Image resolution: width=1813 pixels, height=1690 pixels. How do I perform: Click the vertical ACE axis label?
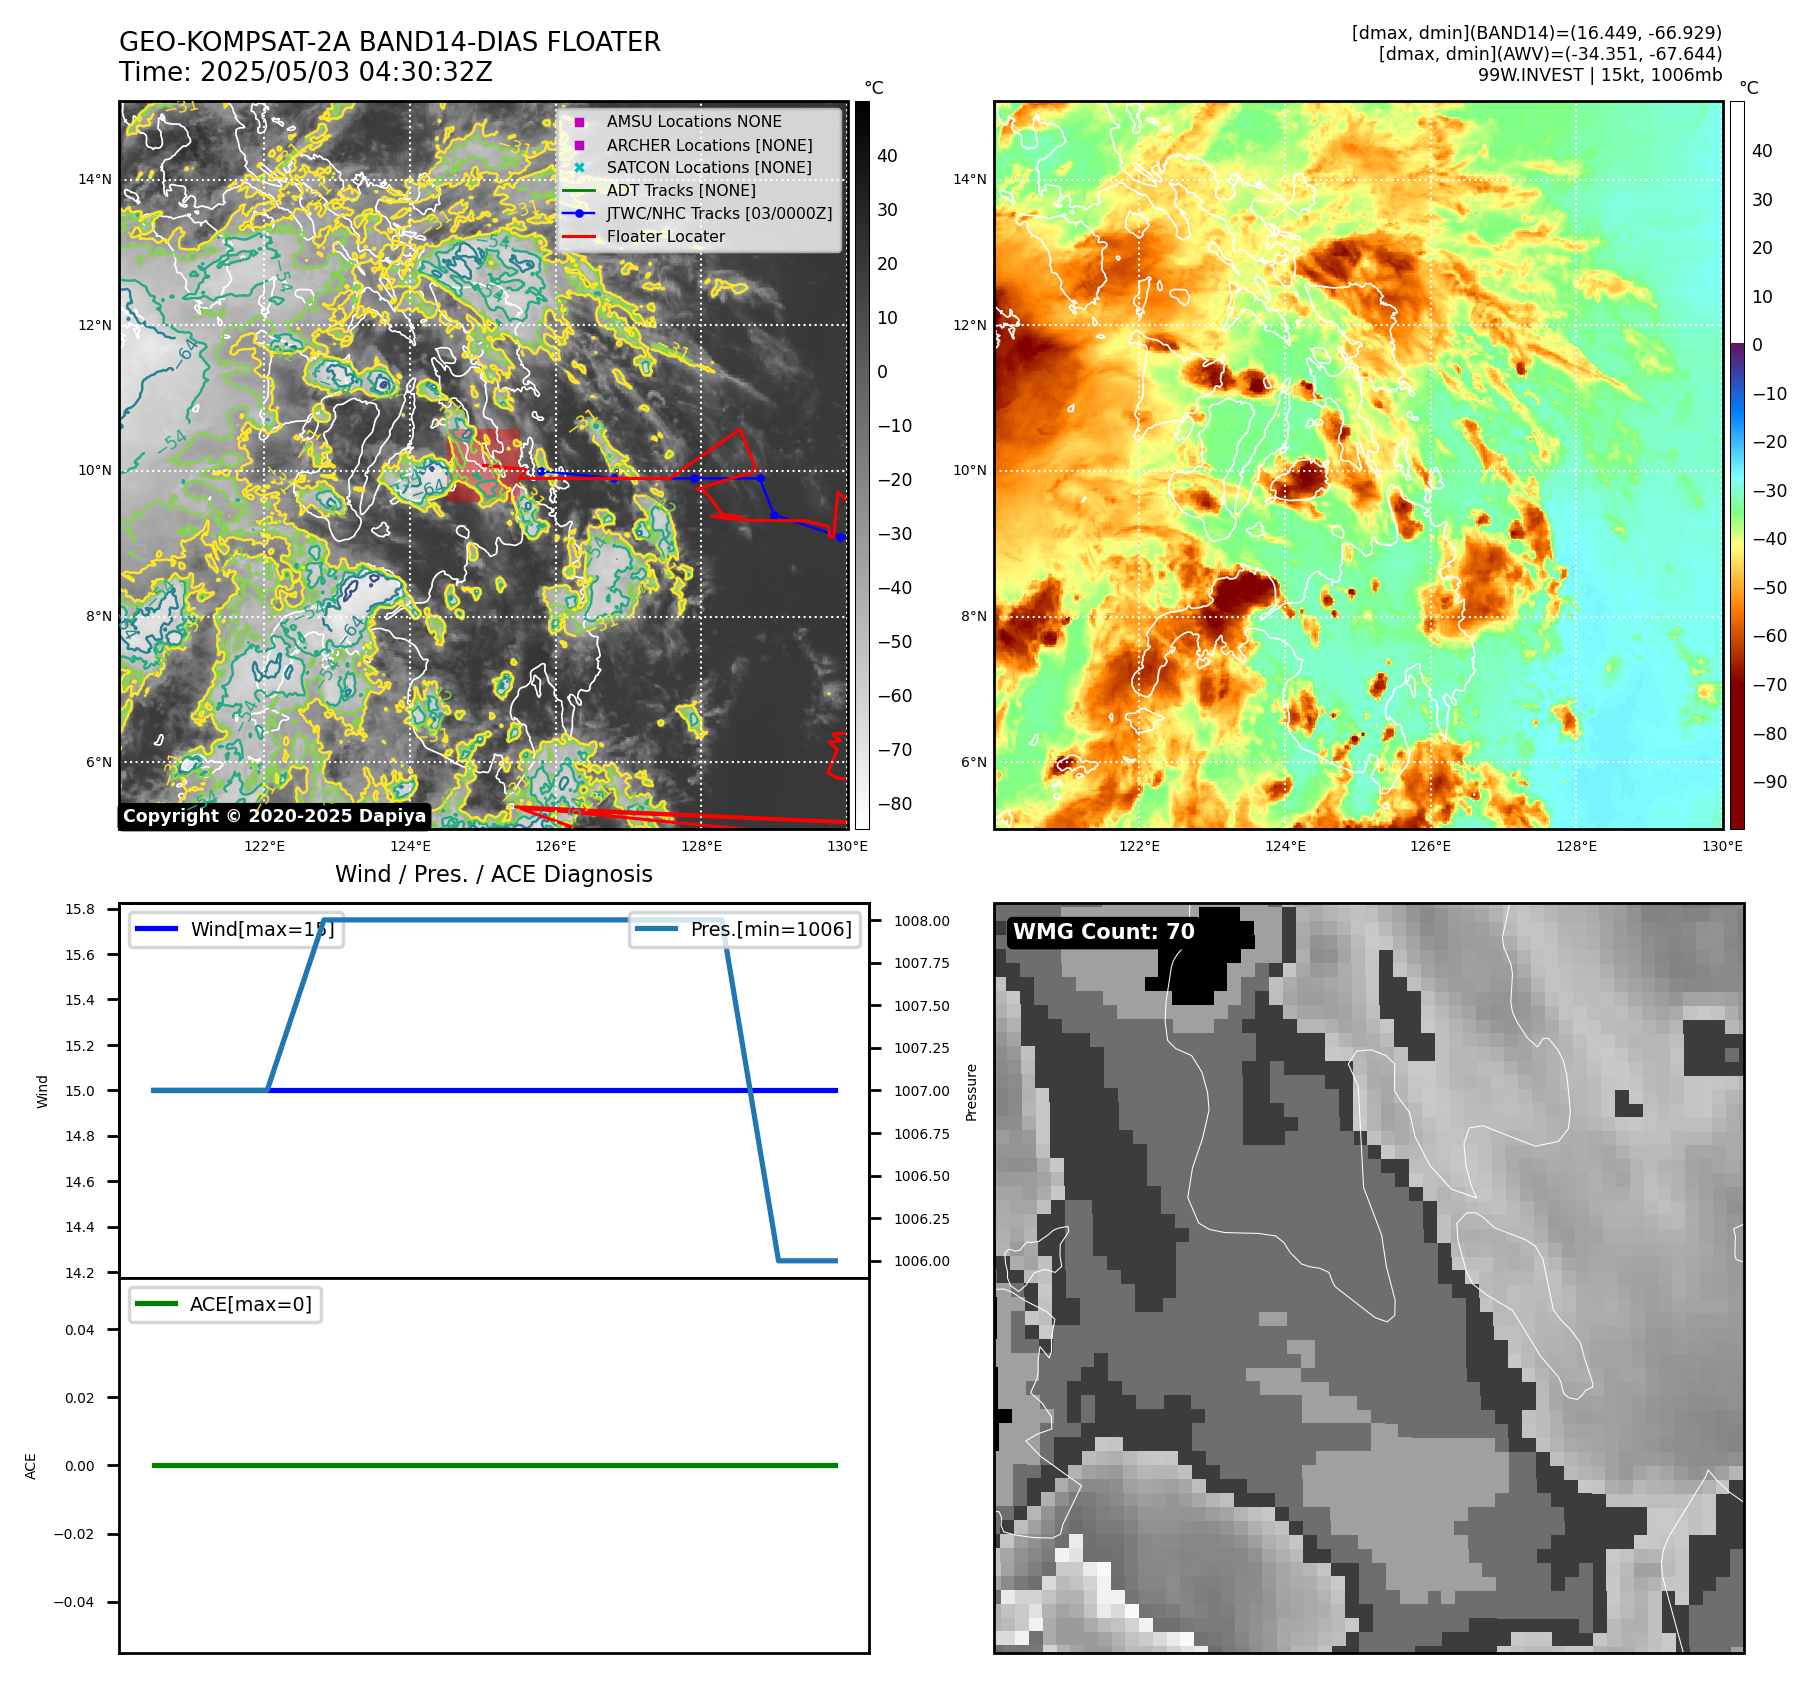[30, 1466]
